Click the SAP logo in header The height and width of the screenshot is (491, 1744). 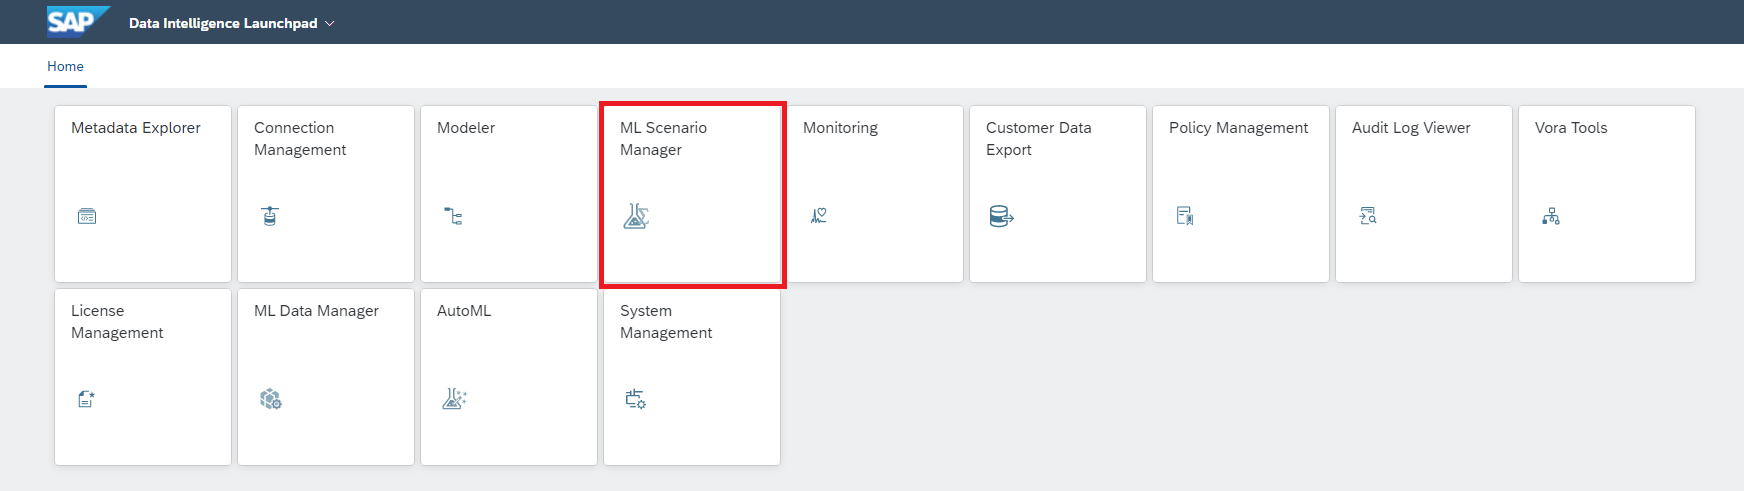(x=77, y=21)
